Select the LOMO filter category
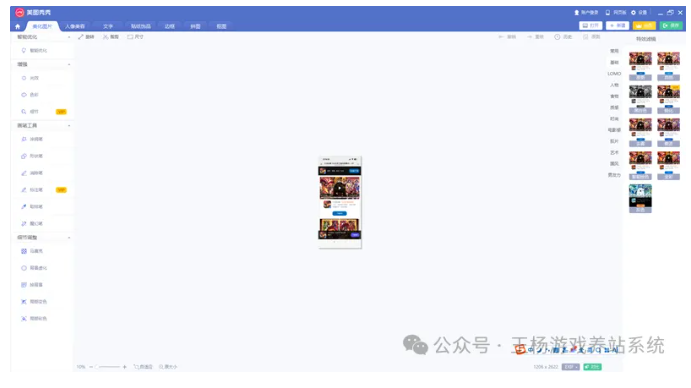 614,74
